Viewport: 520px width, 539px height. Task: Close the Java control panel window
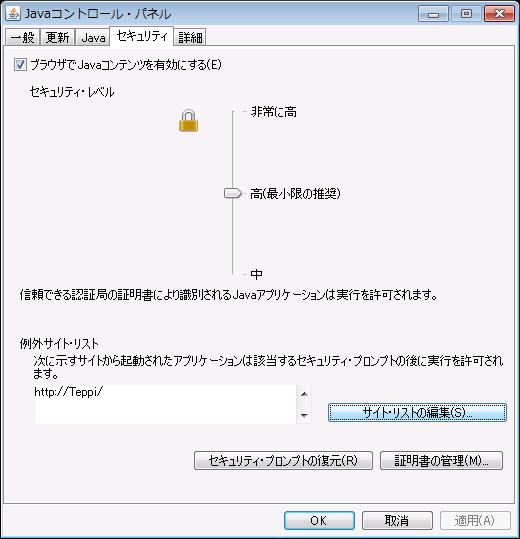(499, 14)
